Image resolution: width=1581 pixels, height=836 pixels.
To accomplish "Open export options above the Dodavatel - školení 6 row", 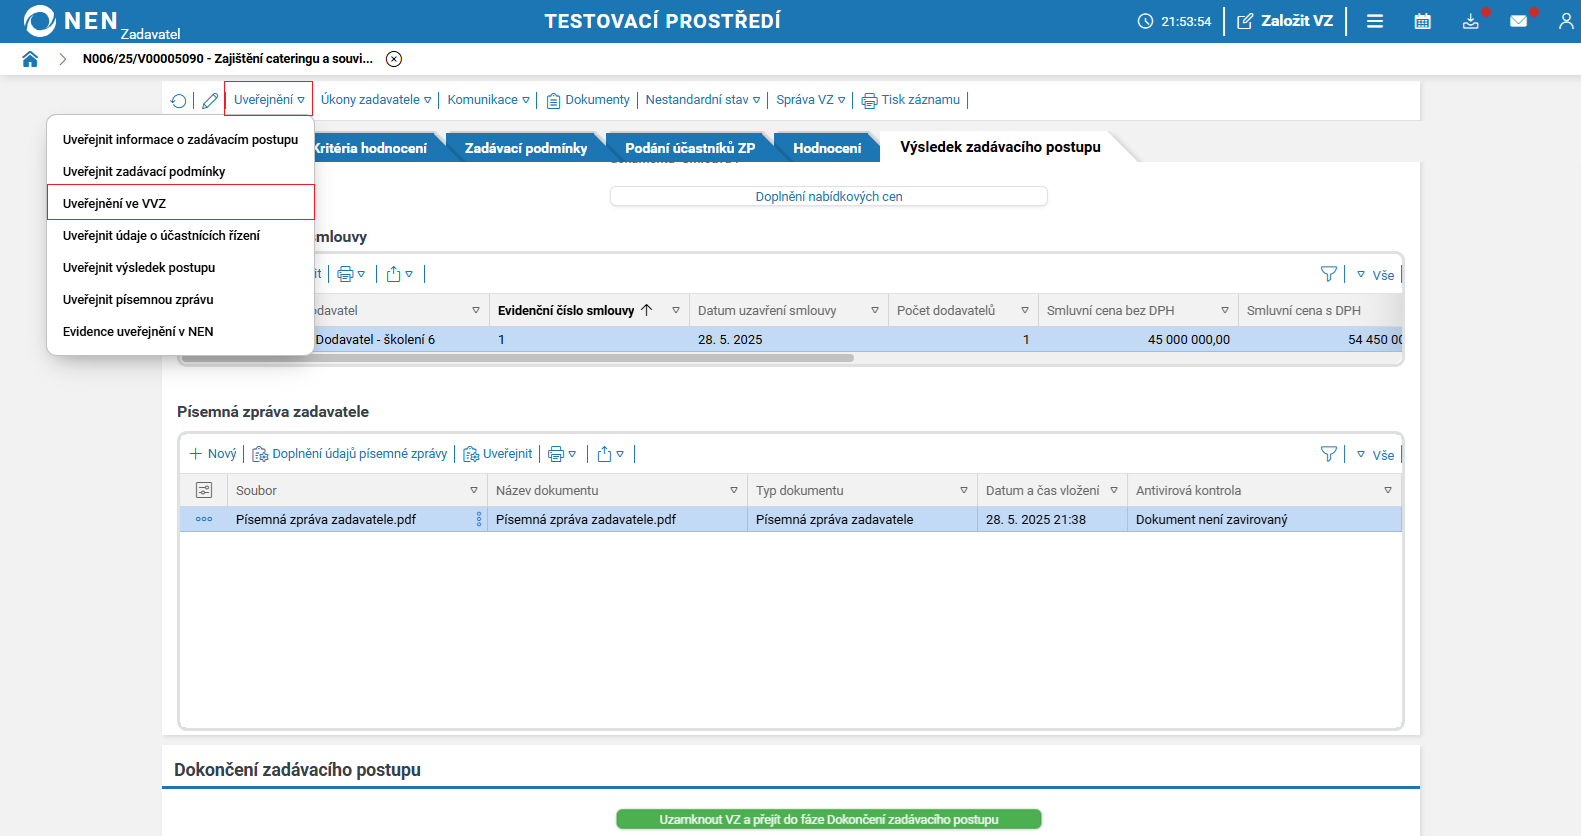I will [400, 274].
